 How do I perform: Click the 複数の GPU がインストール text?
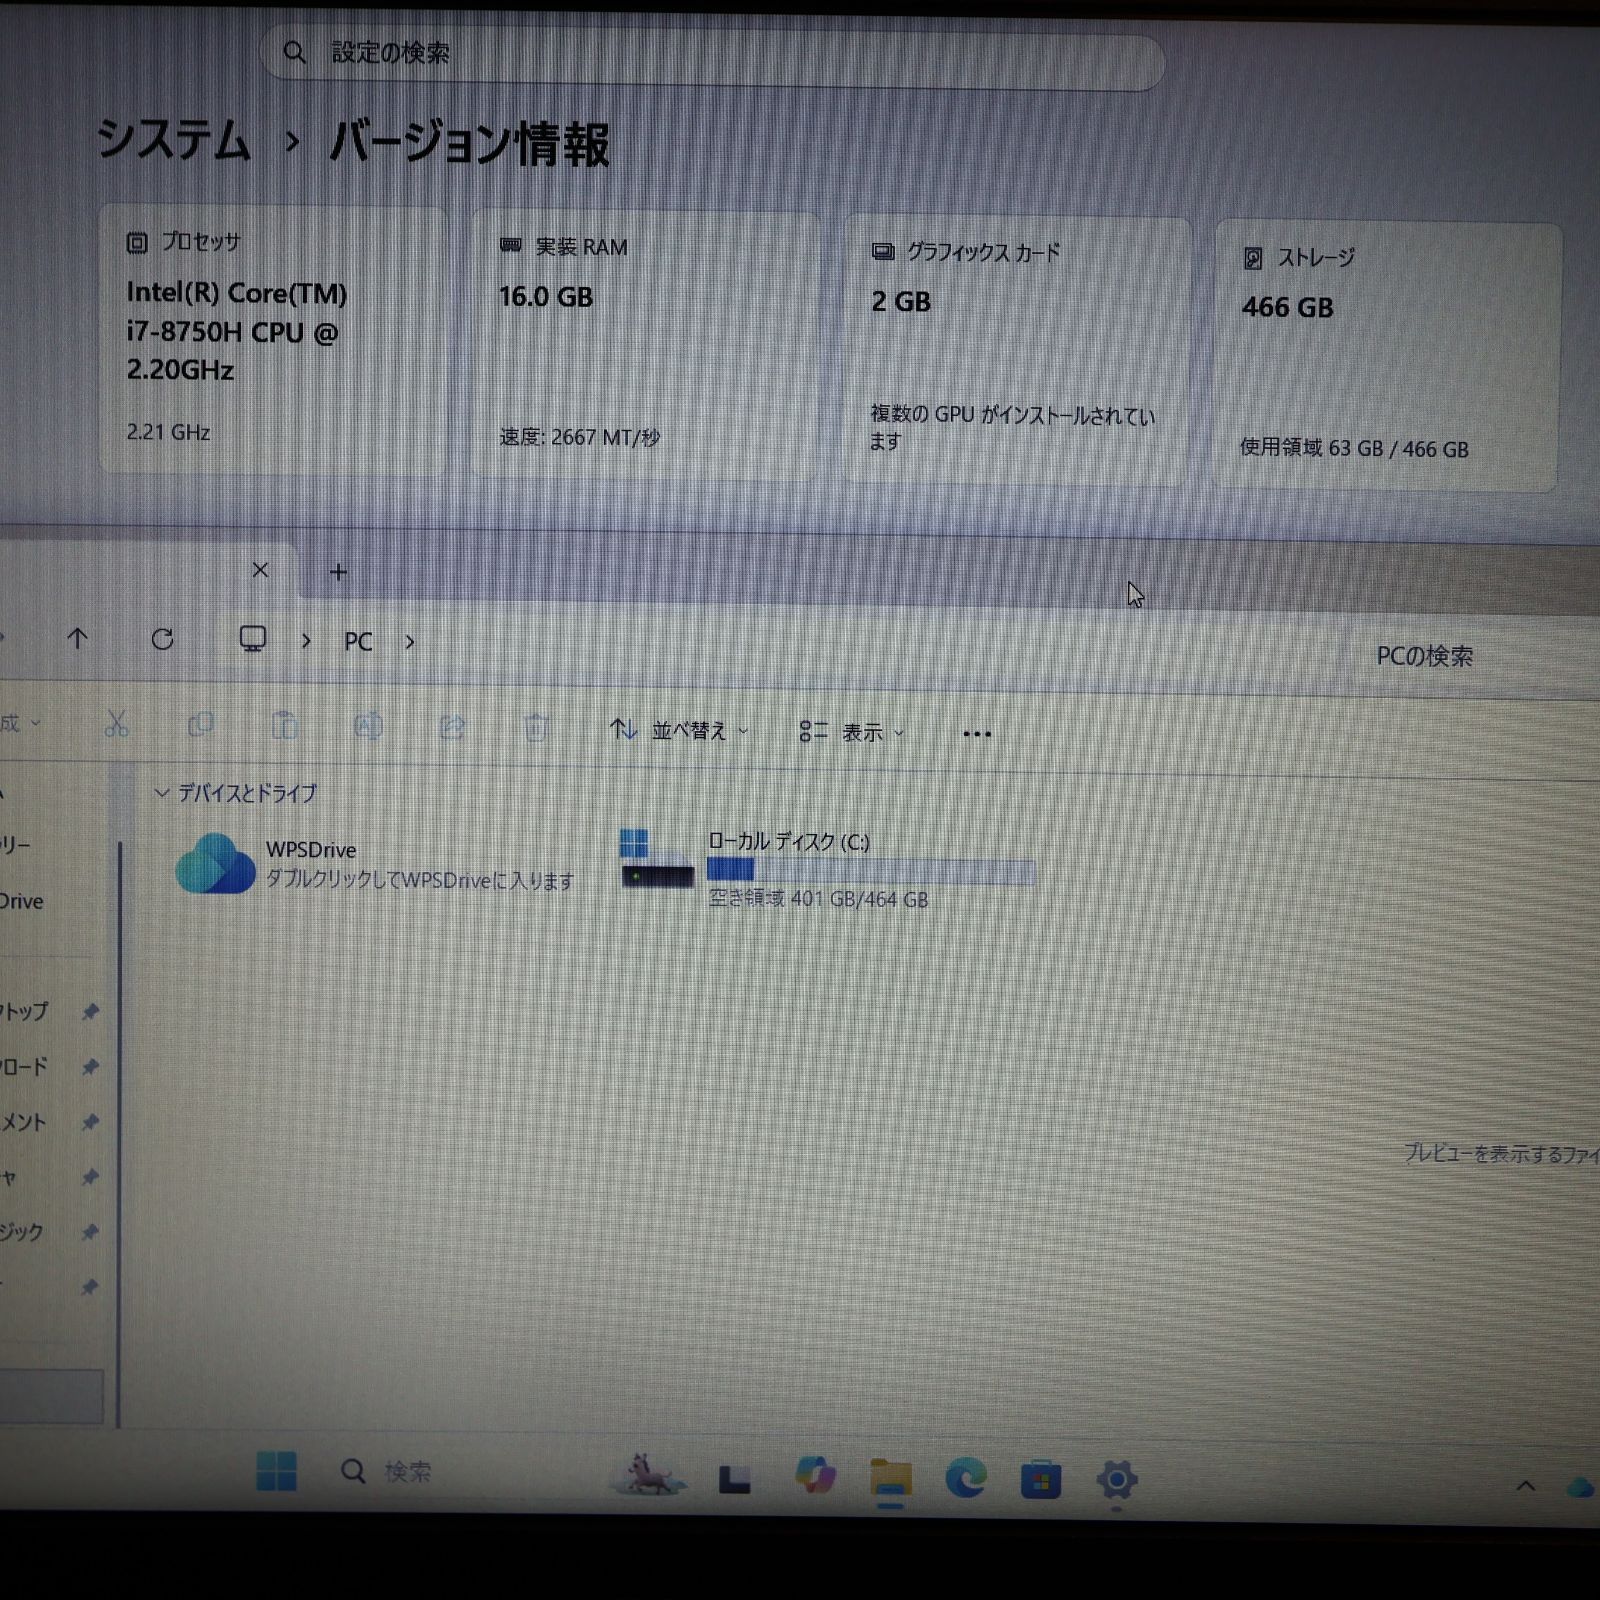tap(1012, 427)
